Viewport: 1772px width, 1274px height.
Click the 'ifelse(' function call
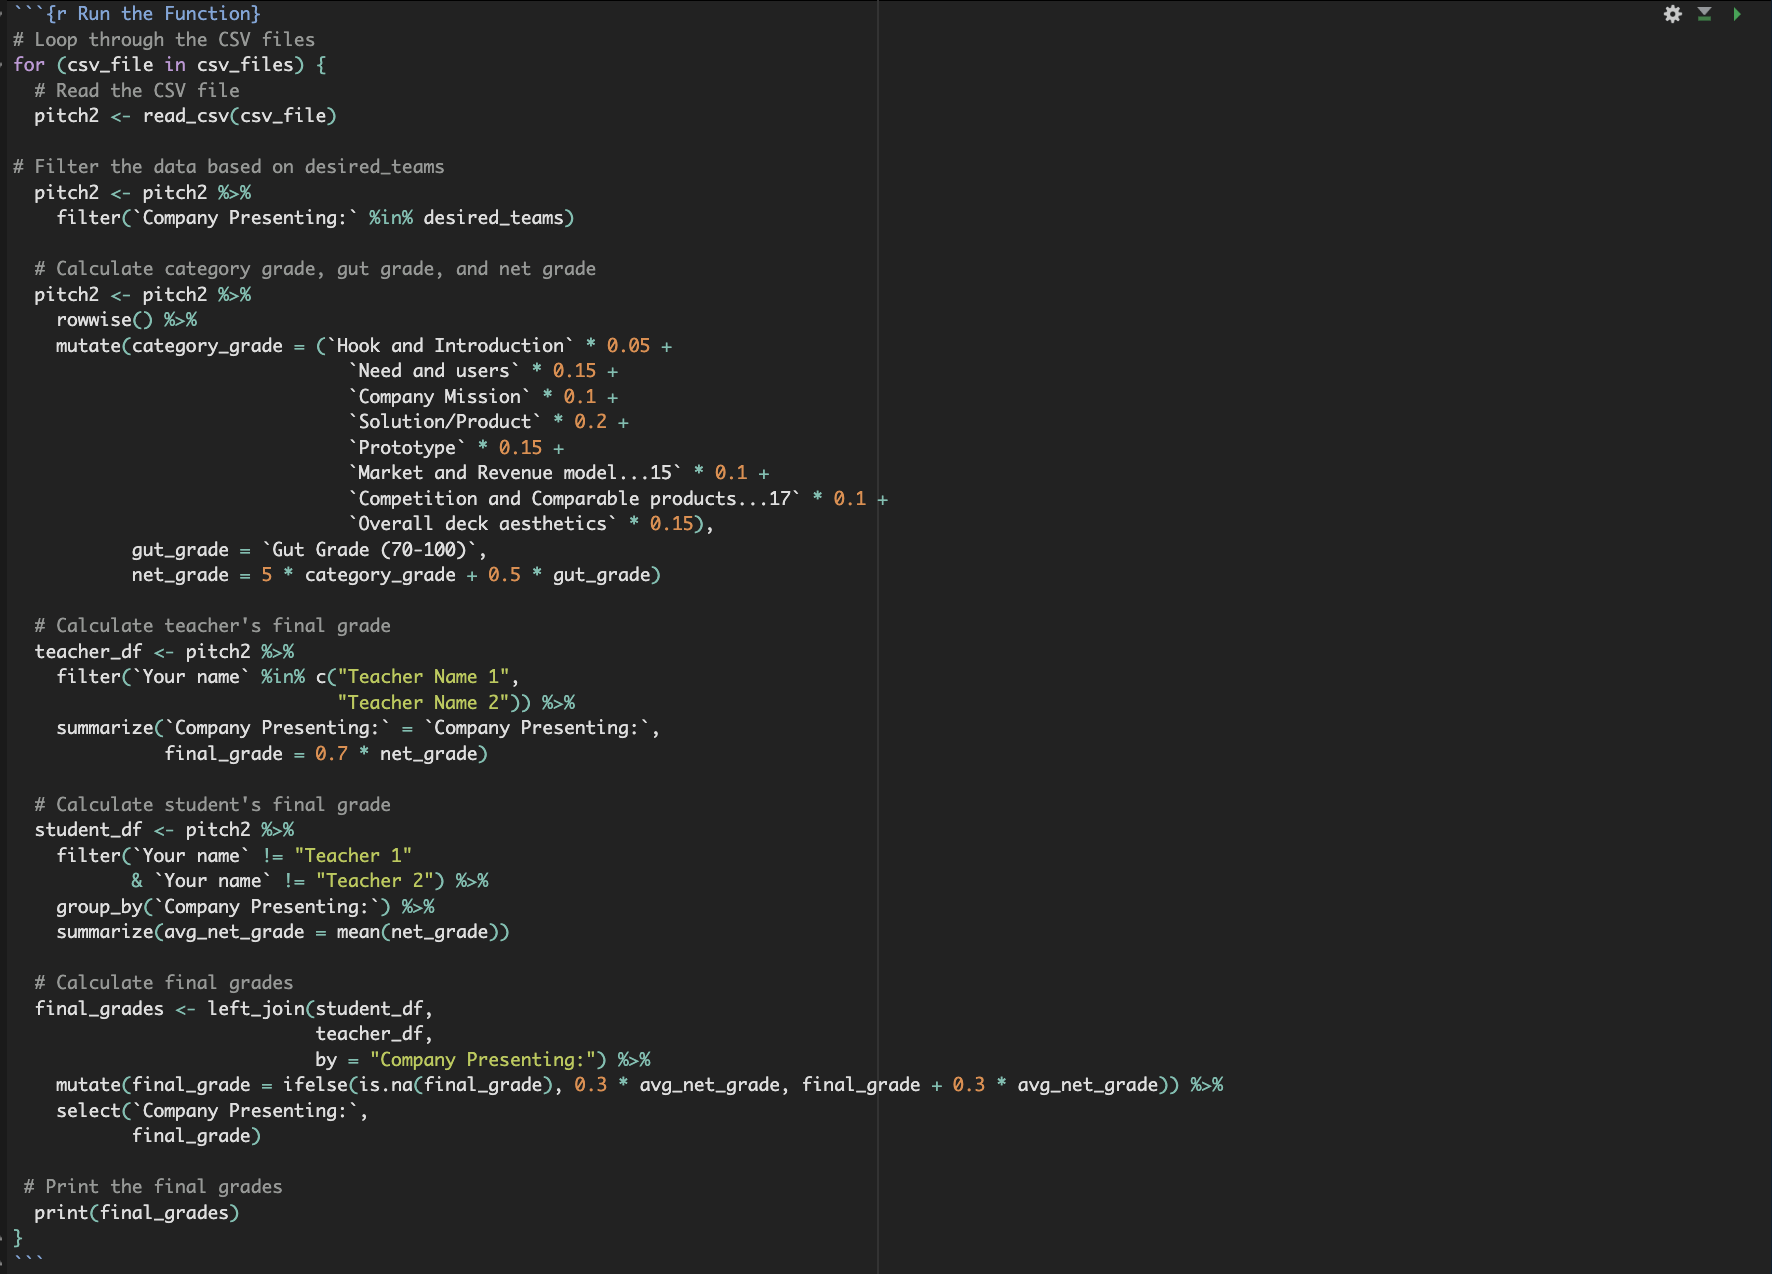321,1084
